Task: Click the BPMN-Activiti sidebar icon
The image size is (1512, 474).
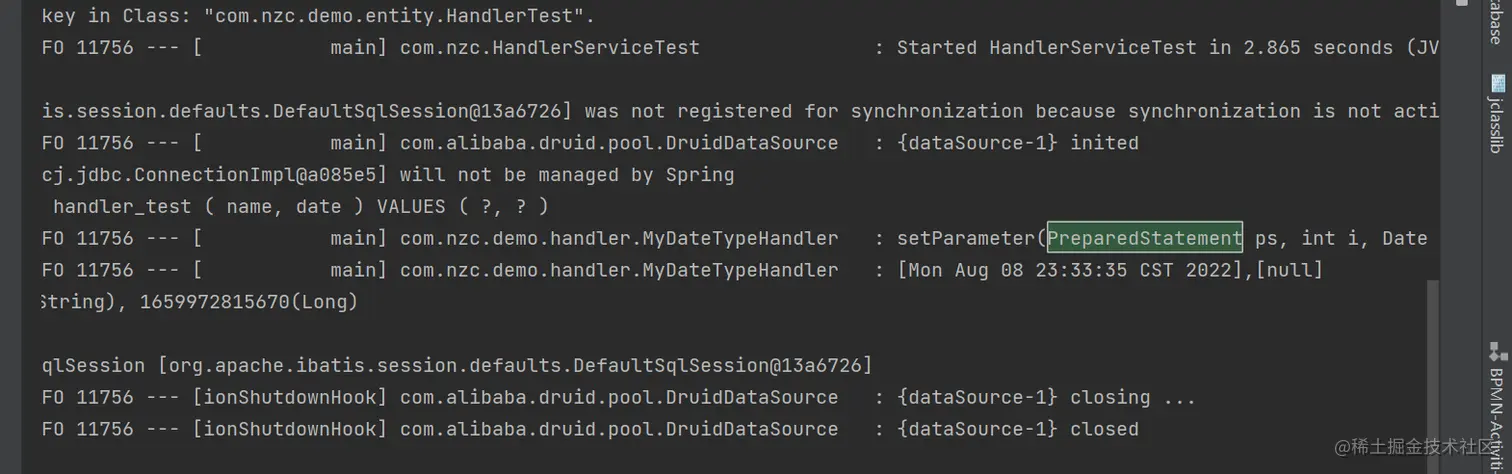Action: tap(1497, 351)
